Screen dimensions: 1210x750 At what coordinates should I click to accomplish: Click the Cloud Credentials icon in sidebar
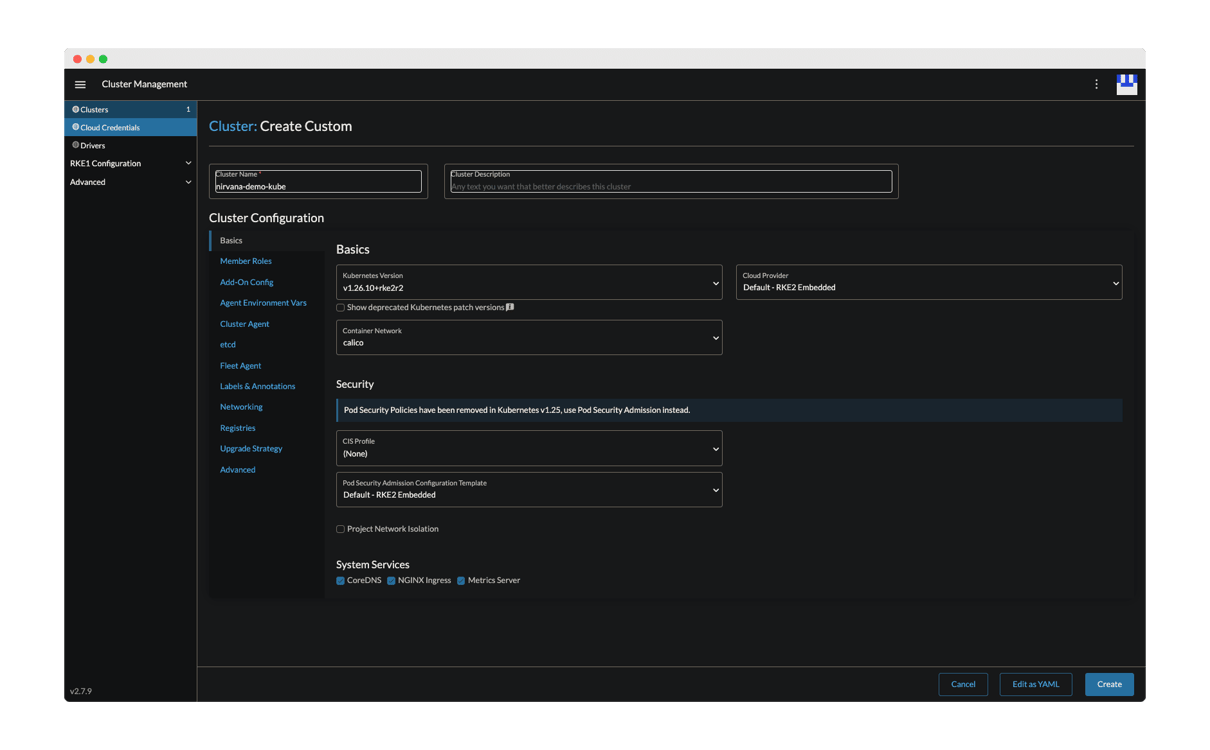tap(75, 127)
